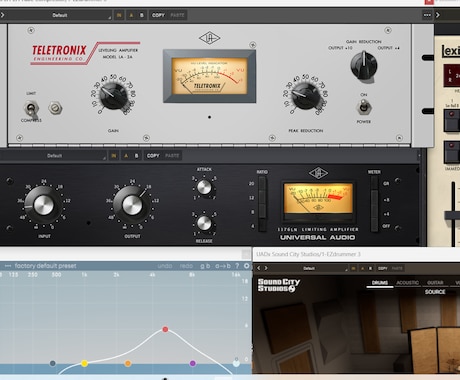460x380 pixels.
Task: Flip the Limit/Compress switch on the LA-2A
Action: coord(31,109)
